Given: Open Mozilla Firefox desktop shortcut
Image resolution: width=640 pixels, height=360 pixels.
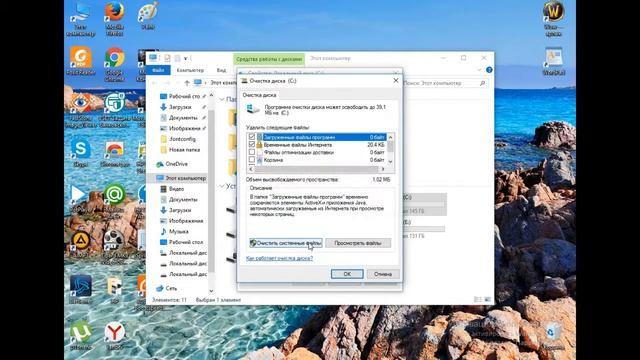Looking at the screenshot, I should click(x=114, y=18).
